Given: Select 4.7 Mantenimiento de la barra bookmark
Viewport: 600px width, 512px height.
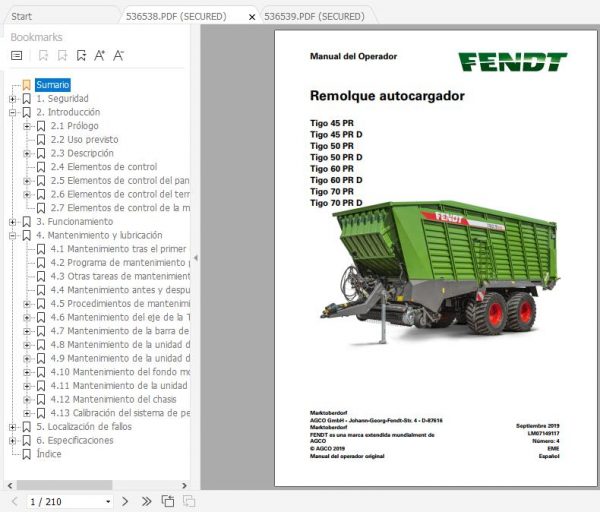Looking at the screenshot, I should tap(120, 331).
